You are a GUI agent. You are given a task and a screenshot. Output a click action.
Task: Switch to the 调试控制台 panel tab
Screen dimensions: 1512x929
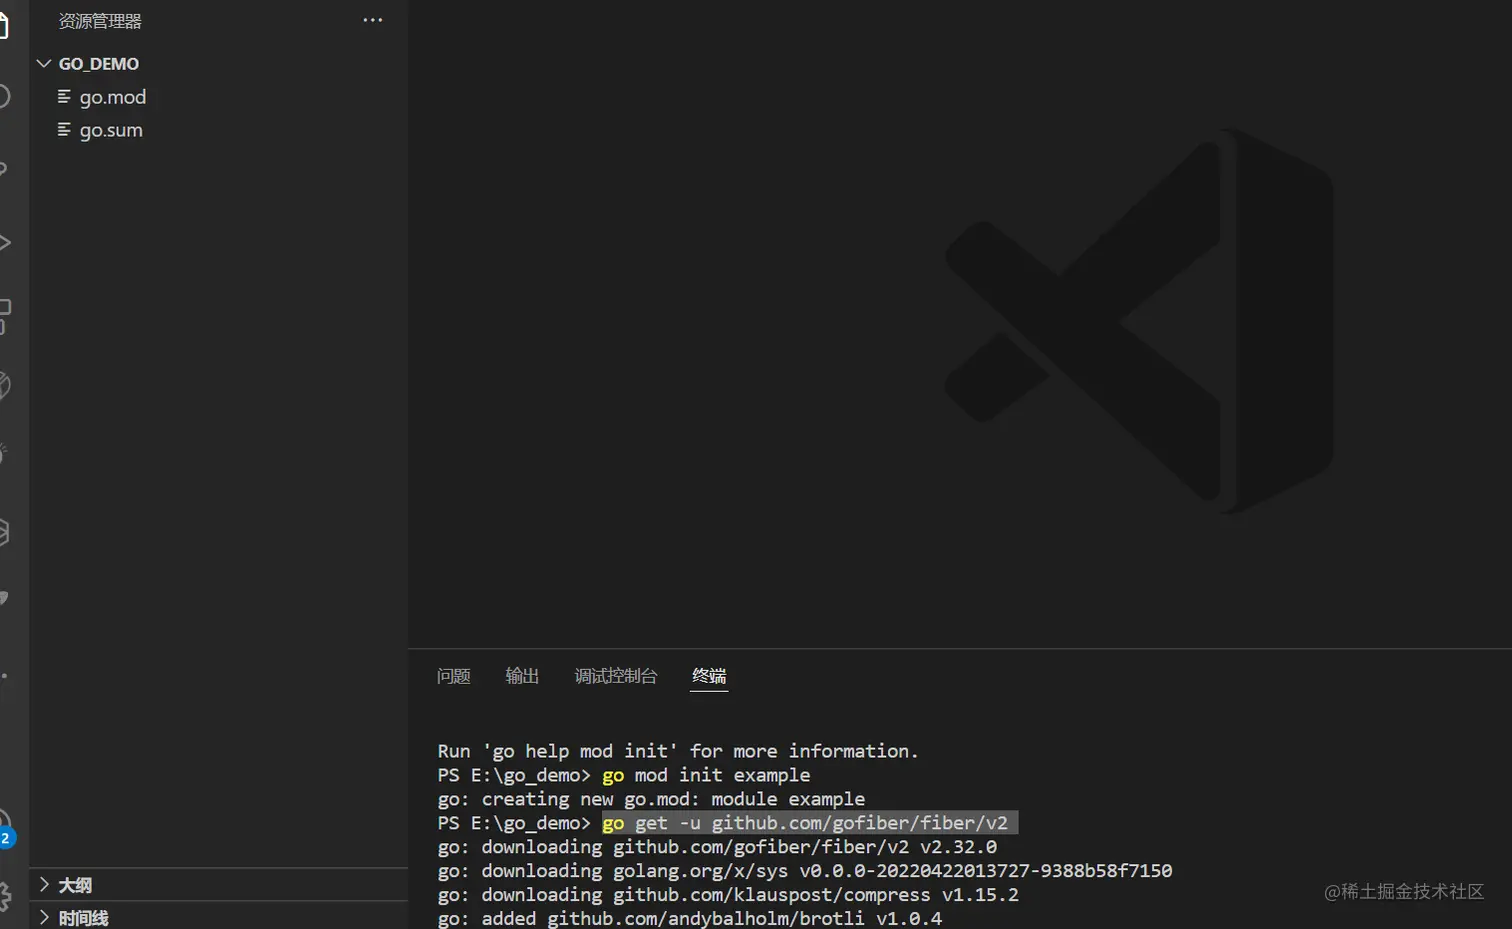616,676
